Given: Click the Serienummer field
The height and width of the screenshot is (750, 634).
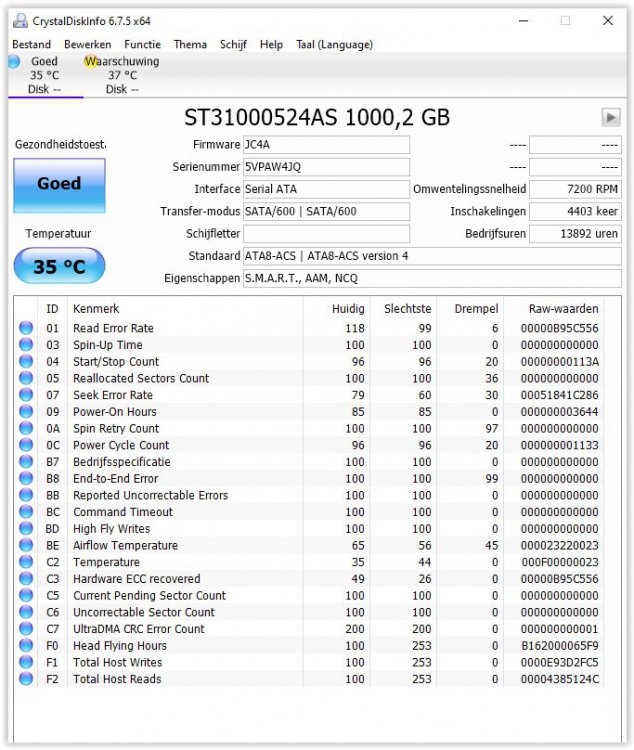Looking at the screenshot, I should click(326, 167).
